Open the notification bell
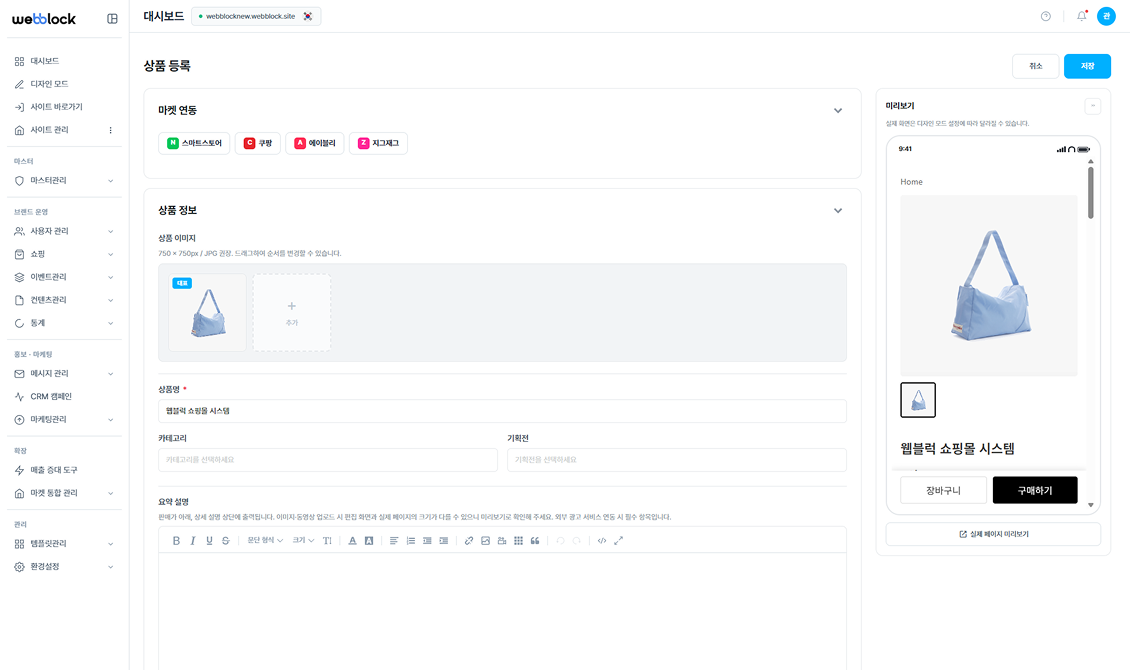1130x670 pixels. [x=1081, y=16]
